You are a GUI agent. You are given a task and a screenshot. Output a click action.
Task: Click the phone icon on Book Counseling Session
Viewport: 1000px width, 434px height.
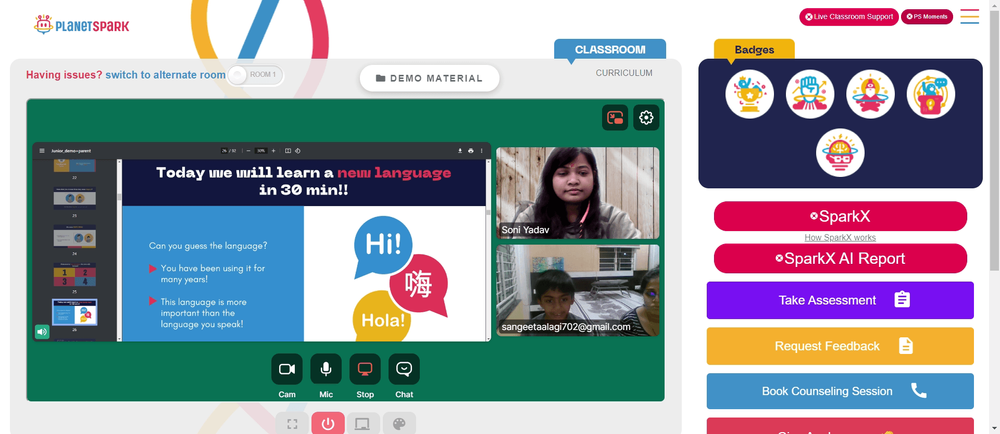coord(918,391)
